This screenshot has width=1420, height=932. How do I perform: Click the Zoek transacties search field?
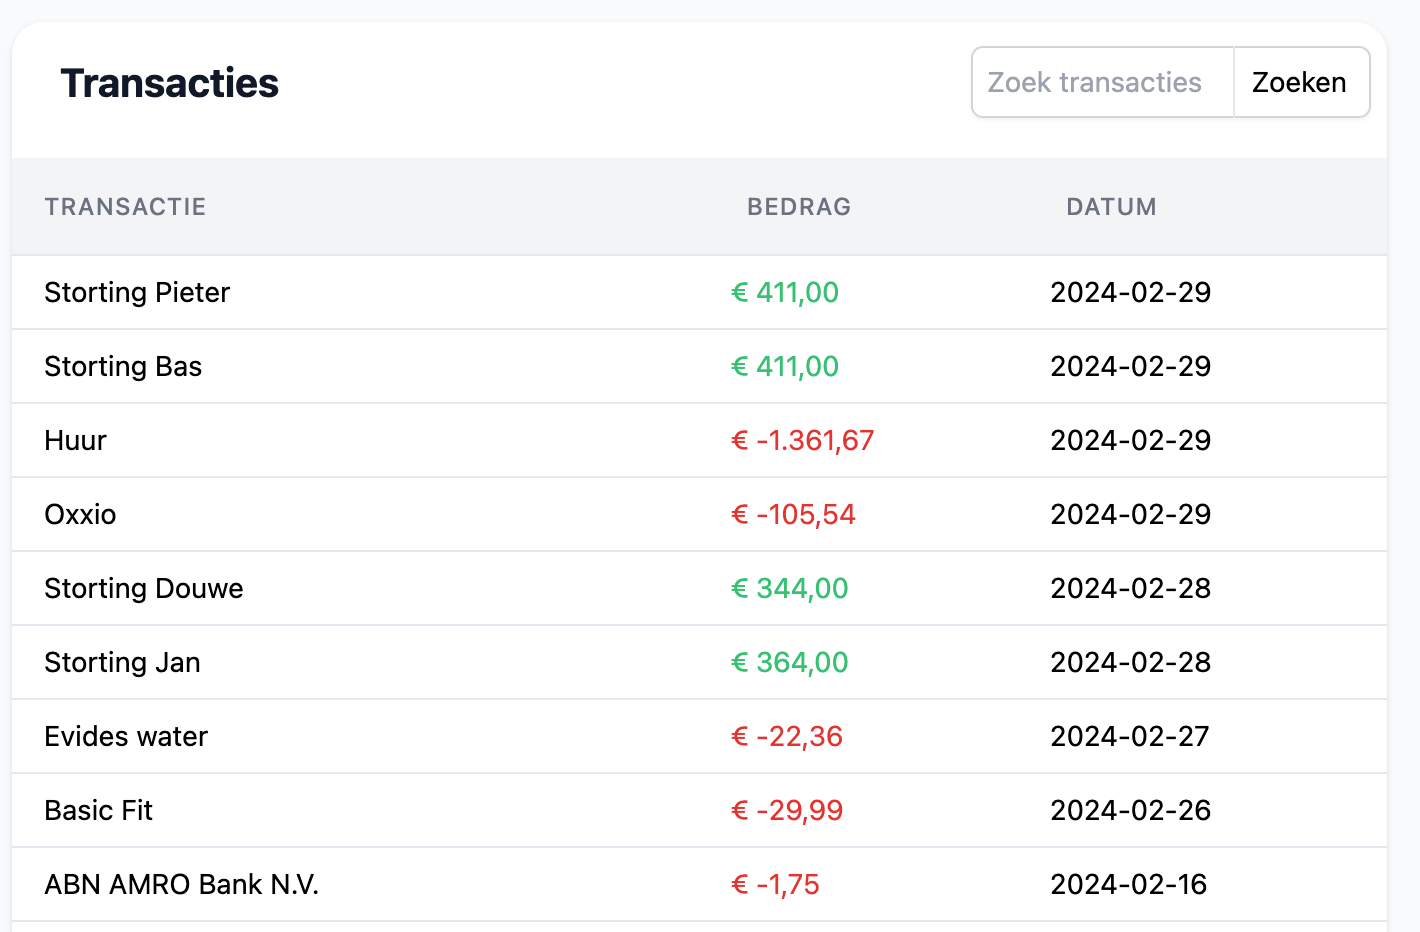click(x=1100, y=82)
